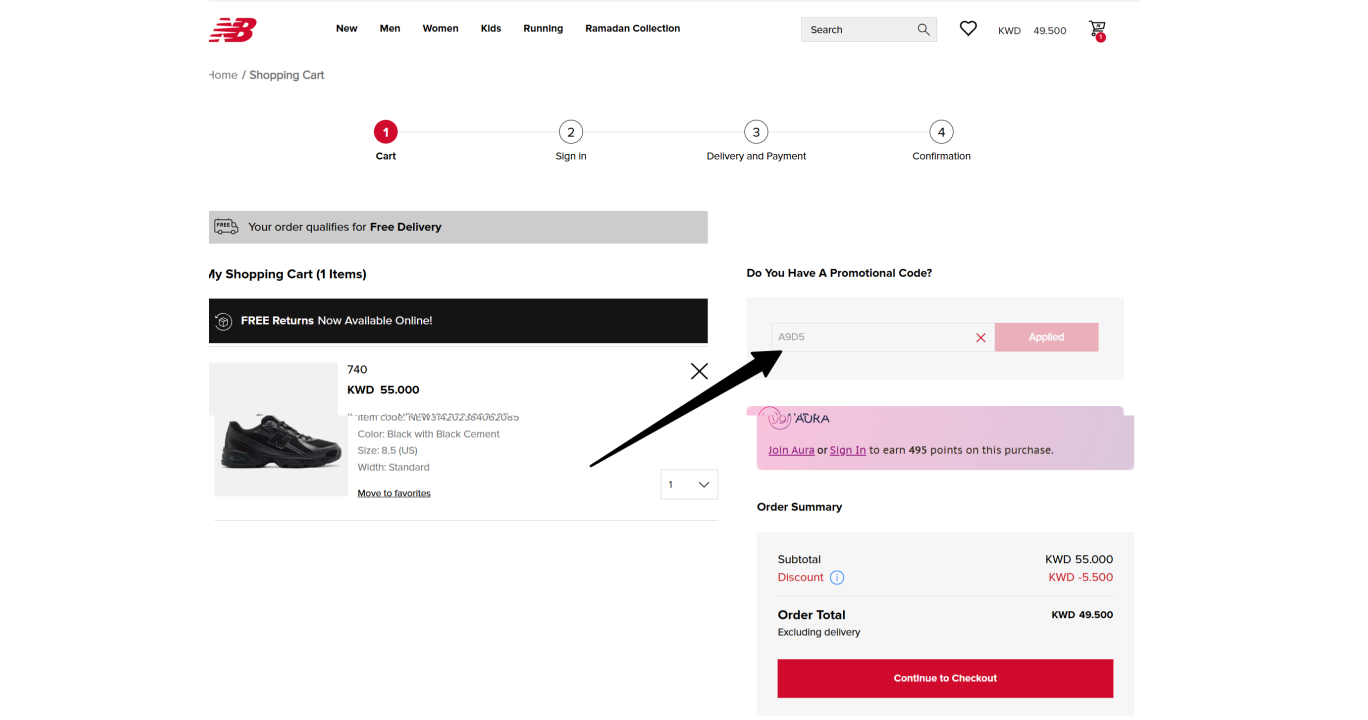Open the Running menu

coord(543,29)
